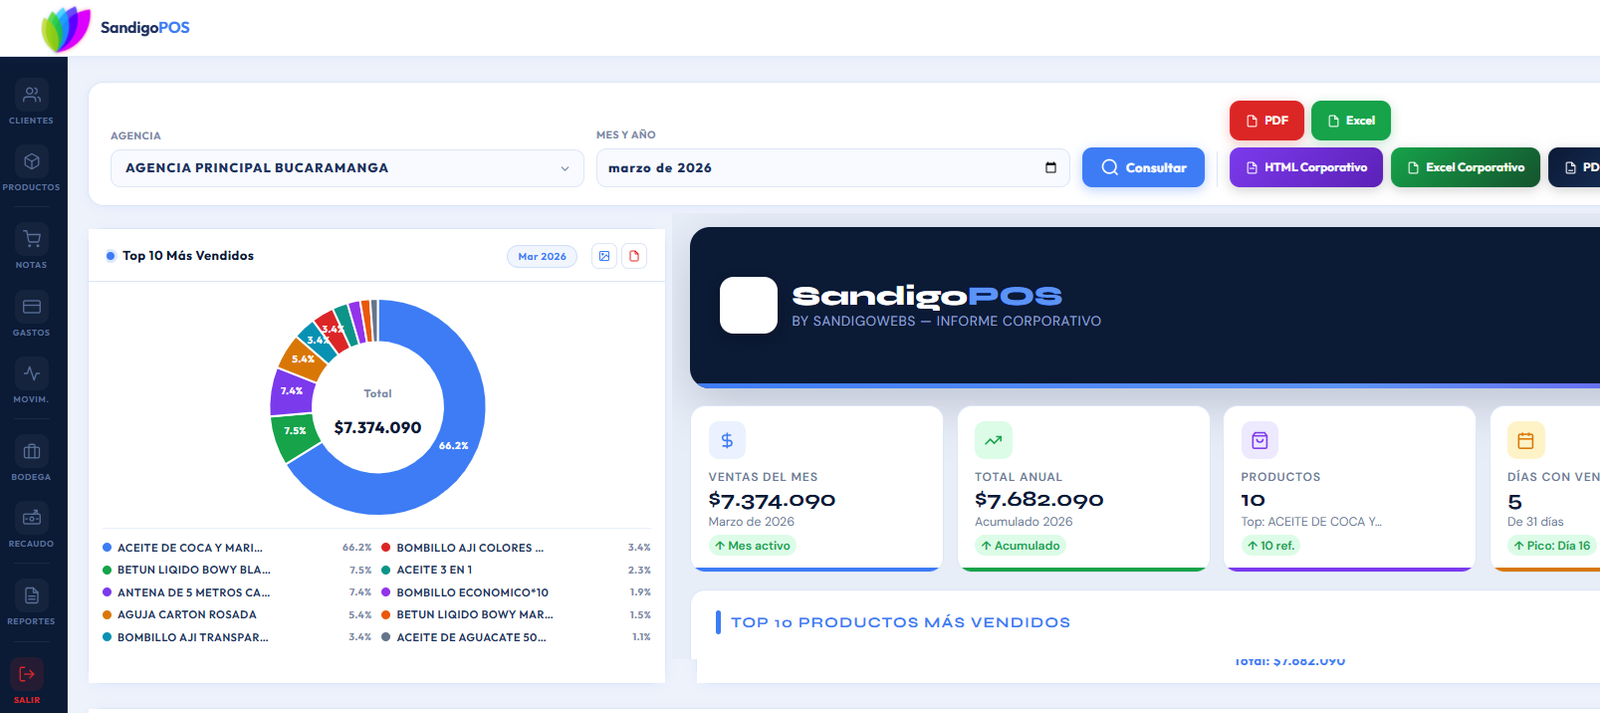Click the orange 5.4% donut segment
This screenshot has width=1600, height=713.
(303, 358)
